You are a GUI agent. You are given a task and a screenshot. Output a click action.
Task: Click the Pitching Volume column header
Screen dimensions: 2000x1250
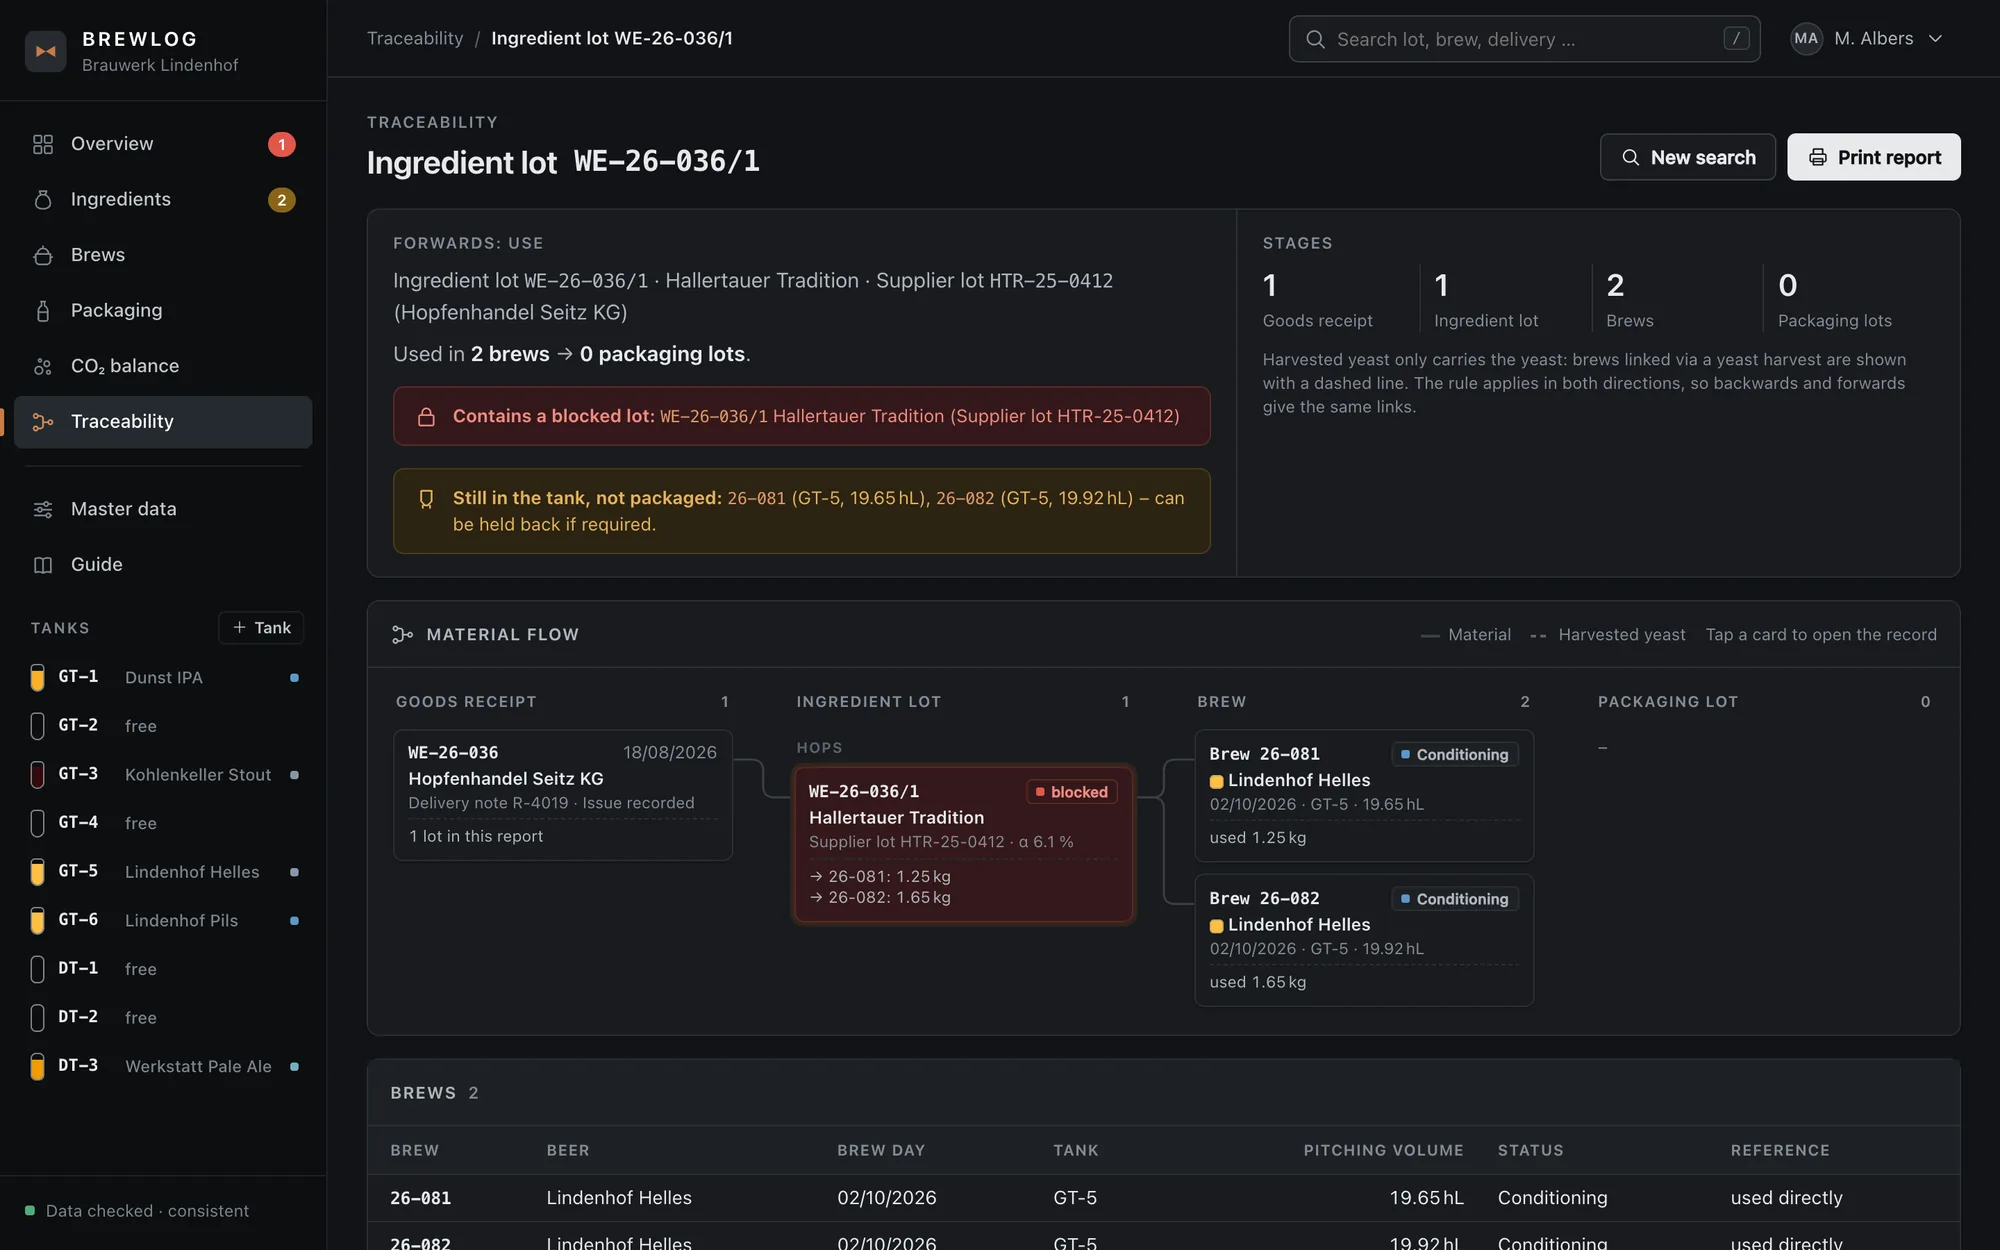[1383, 1151]
